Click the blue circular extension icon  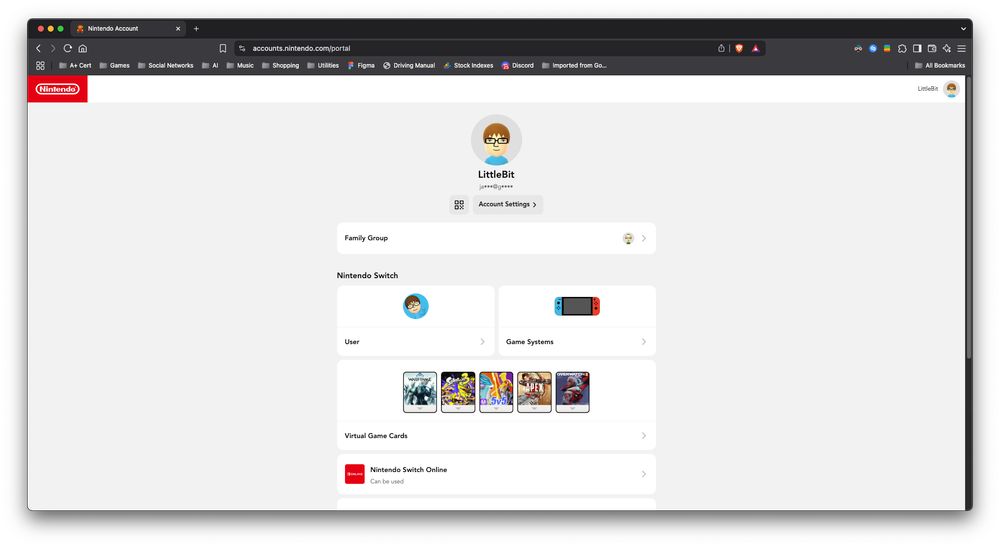coord(872,48)
